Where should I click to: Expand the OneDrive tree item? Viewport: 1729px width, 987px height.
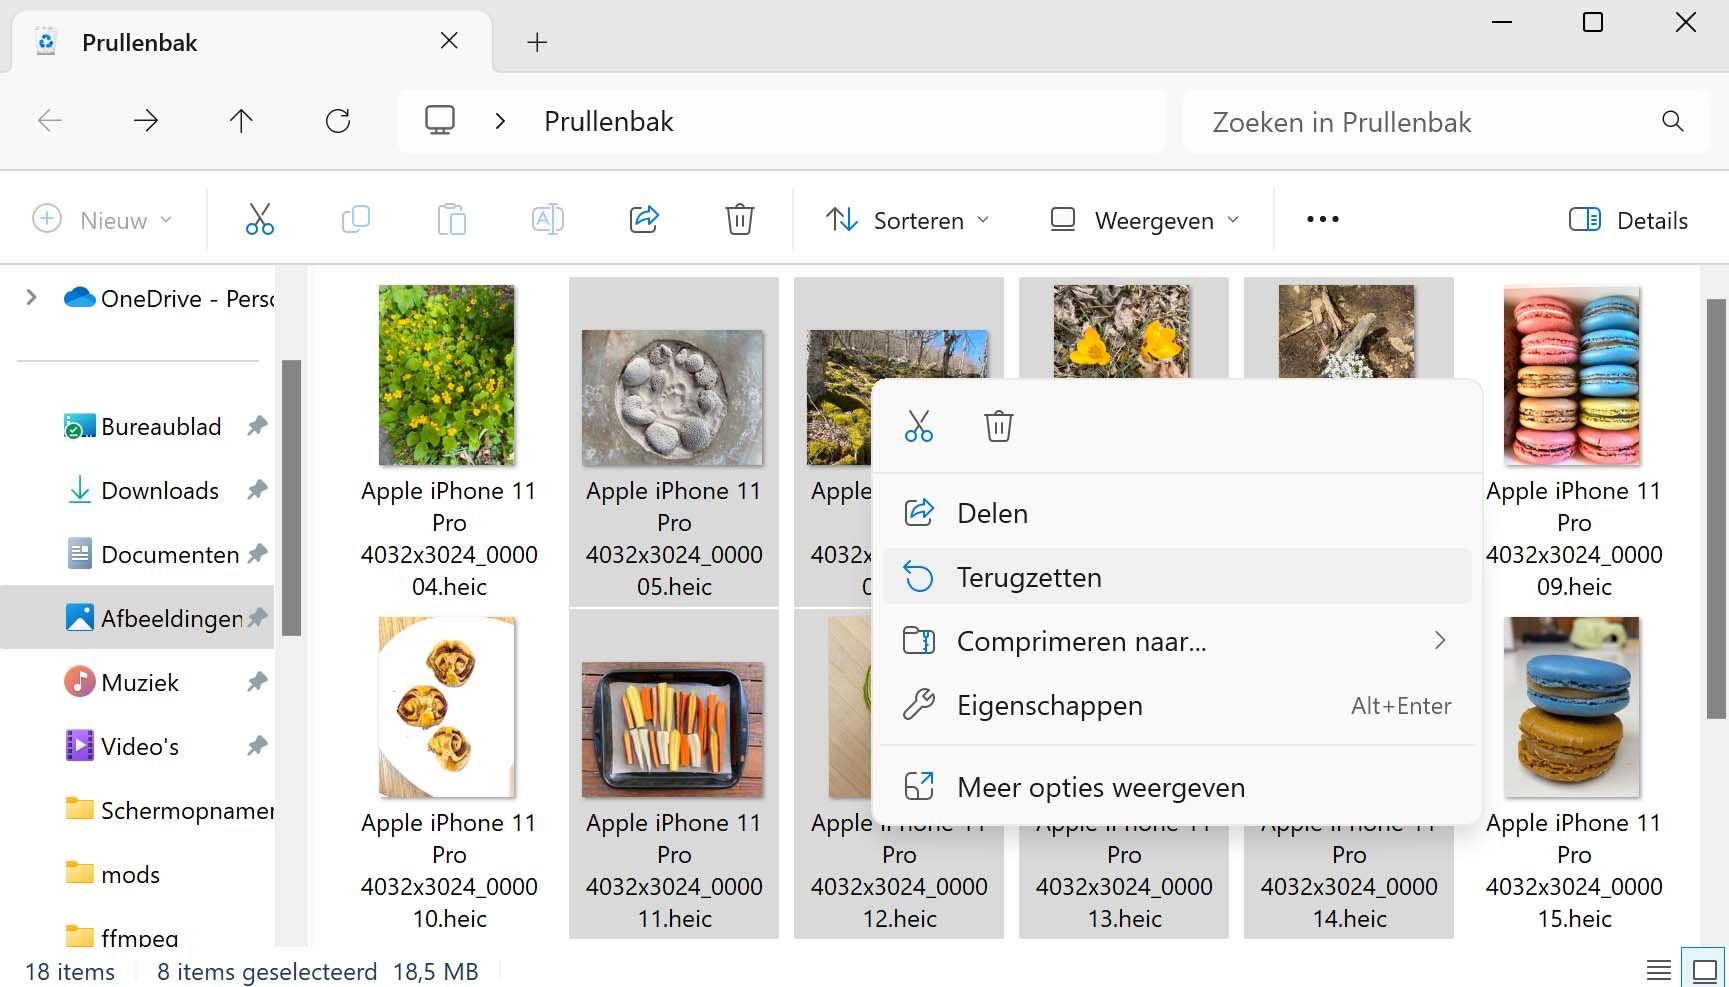(31, 298)
